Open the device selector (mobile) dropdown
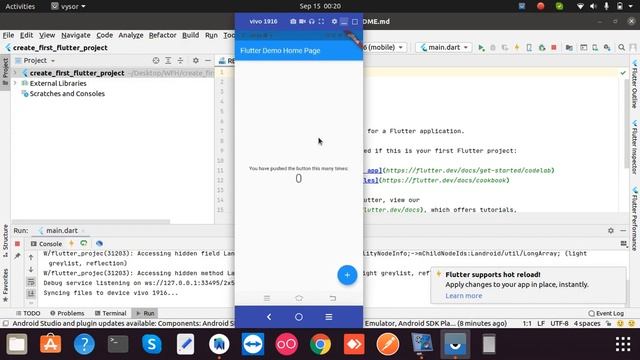Screen dimensions: 640x360 click(x=384, y=47)
